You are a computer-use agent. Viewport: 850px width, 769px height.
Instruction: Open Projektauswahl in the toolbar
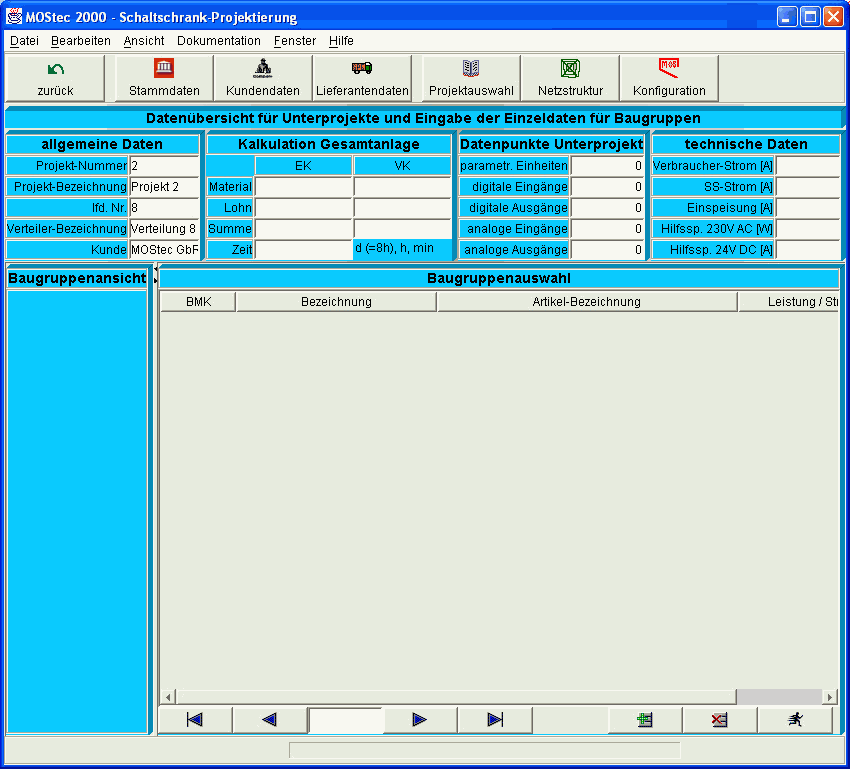[471, 78]
